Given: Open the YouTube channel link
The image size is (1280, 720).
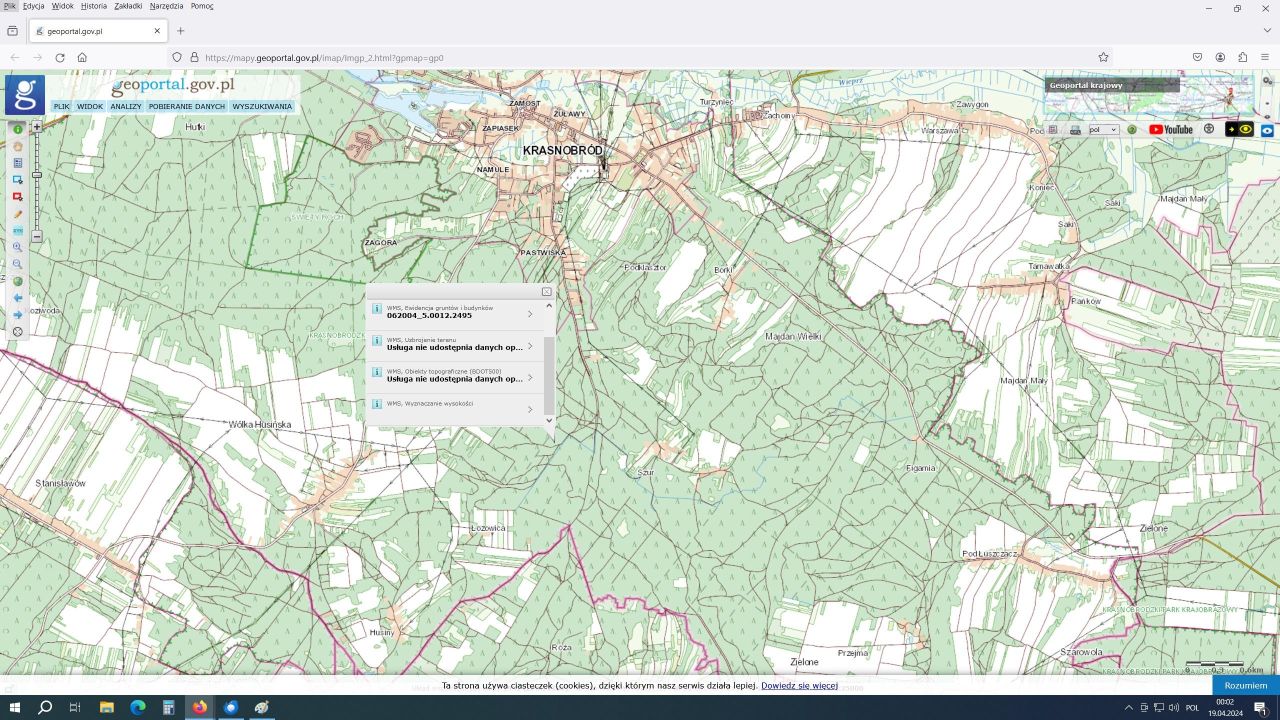Looking at the screenshot, I should pyautogui.click(x=1171, y=130).
